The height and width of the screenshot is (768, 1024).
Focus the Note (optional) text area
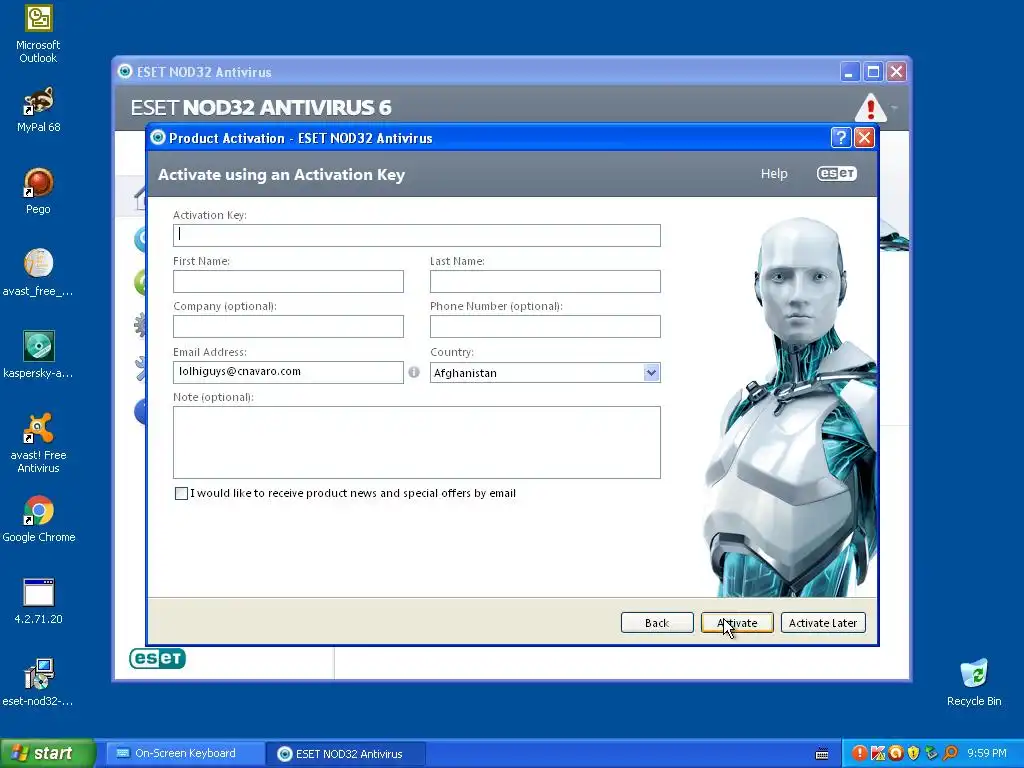coord(417,442)
